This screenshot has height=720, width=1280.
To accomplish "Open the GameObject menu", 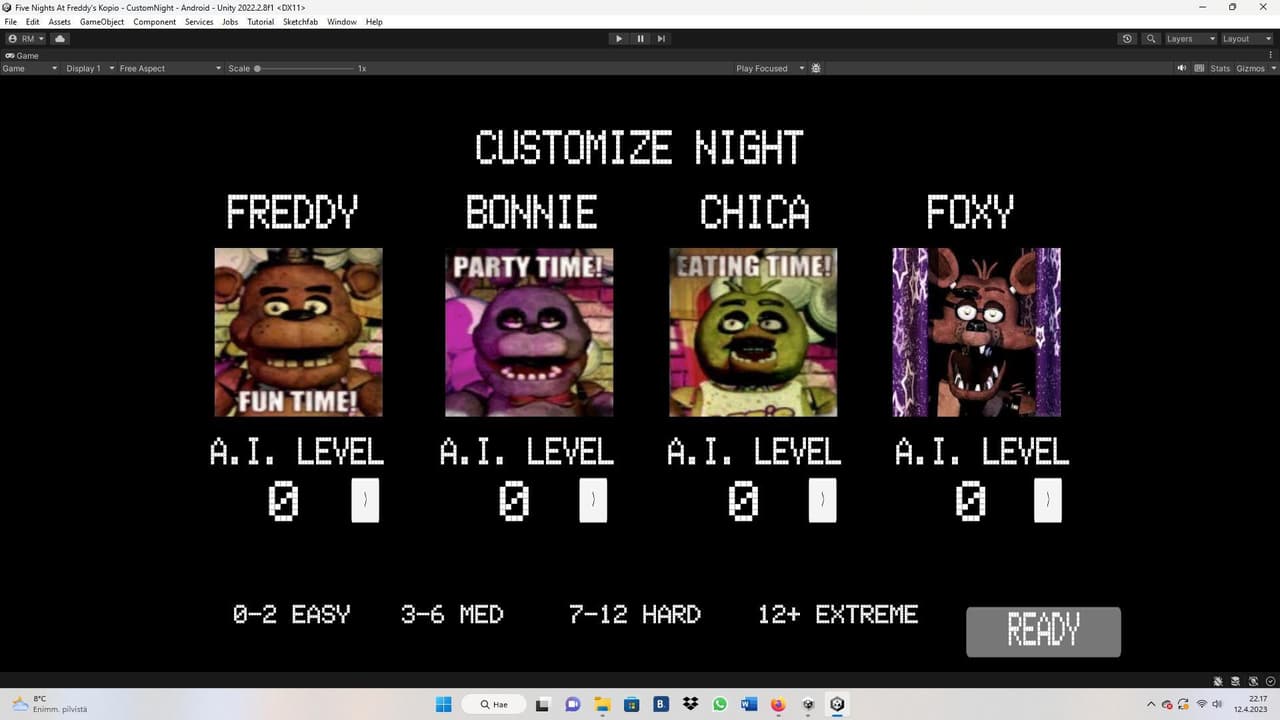I will click(x=102, y=22).
